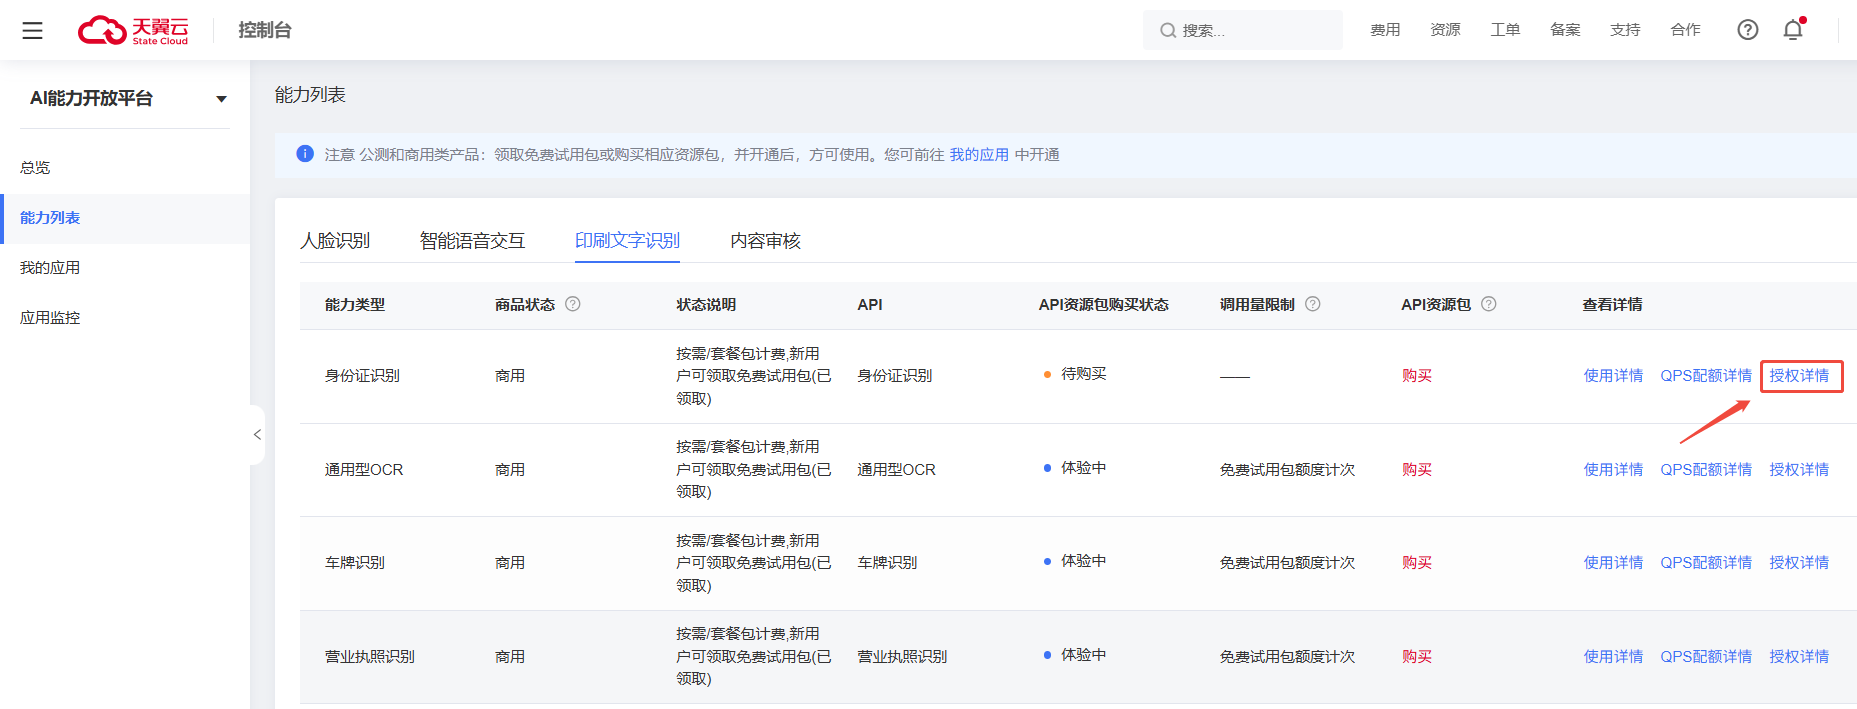
Task: Click help icon beside 商品状态 column header
Action: pos(573,304)
